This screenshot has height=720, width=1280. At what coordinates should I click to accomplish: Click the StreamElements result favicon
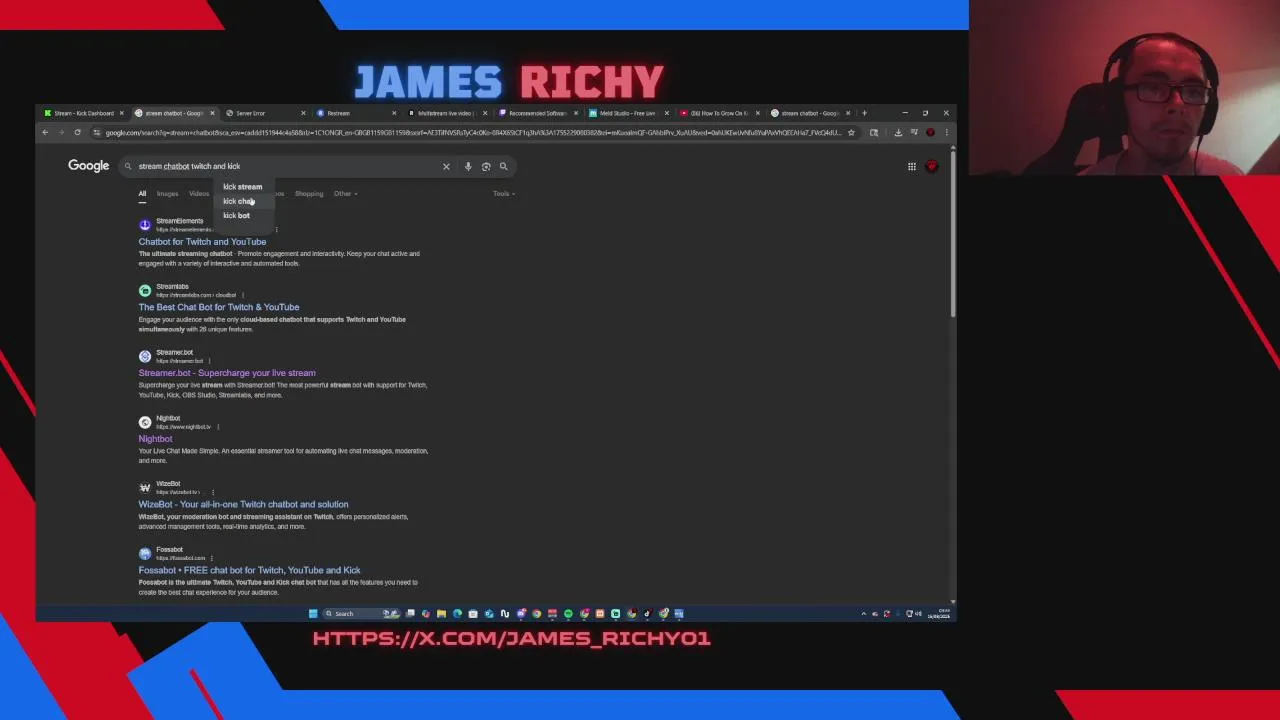[145, 225]
